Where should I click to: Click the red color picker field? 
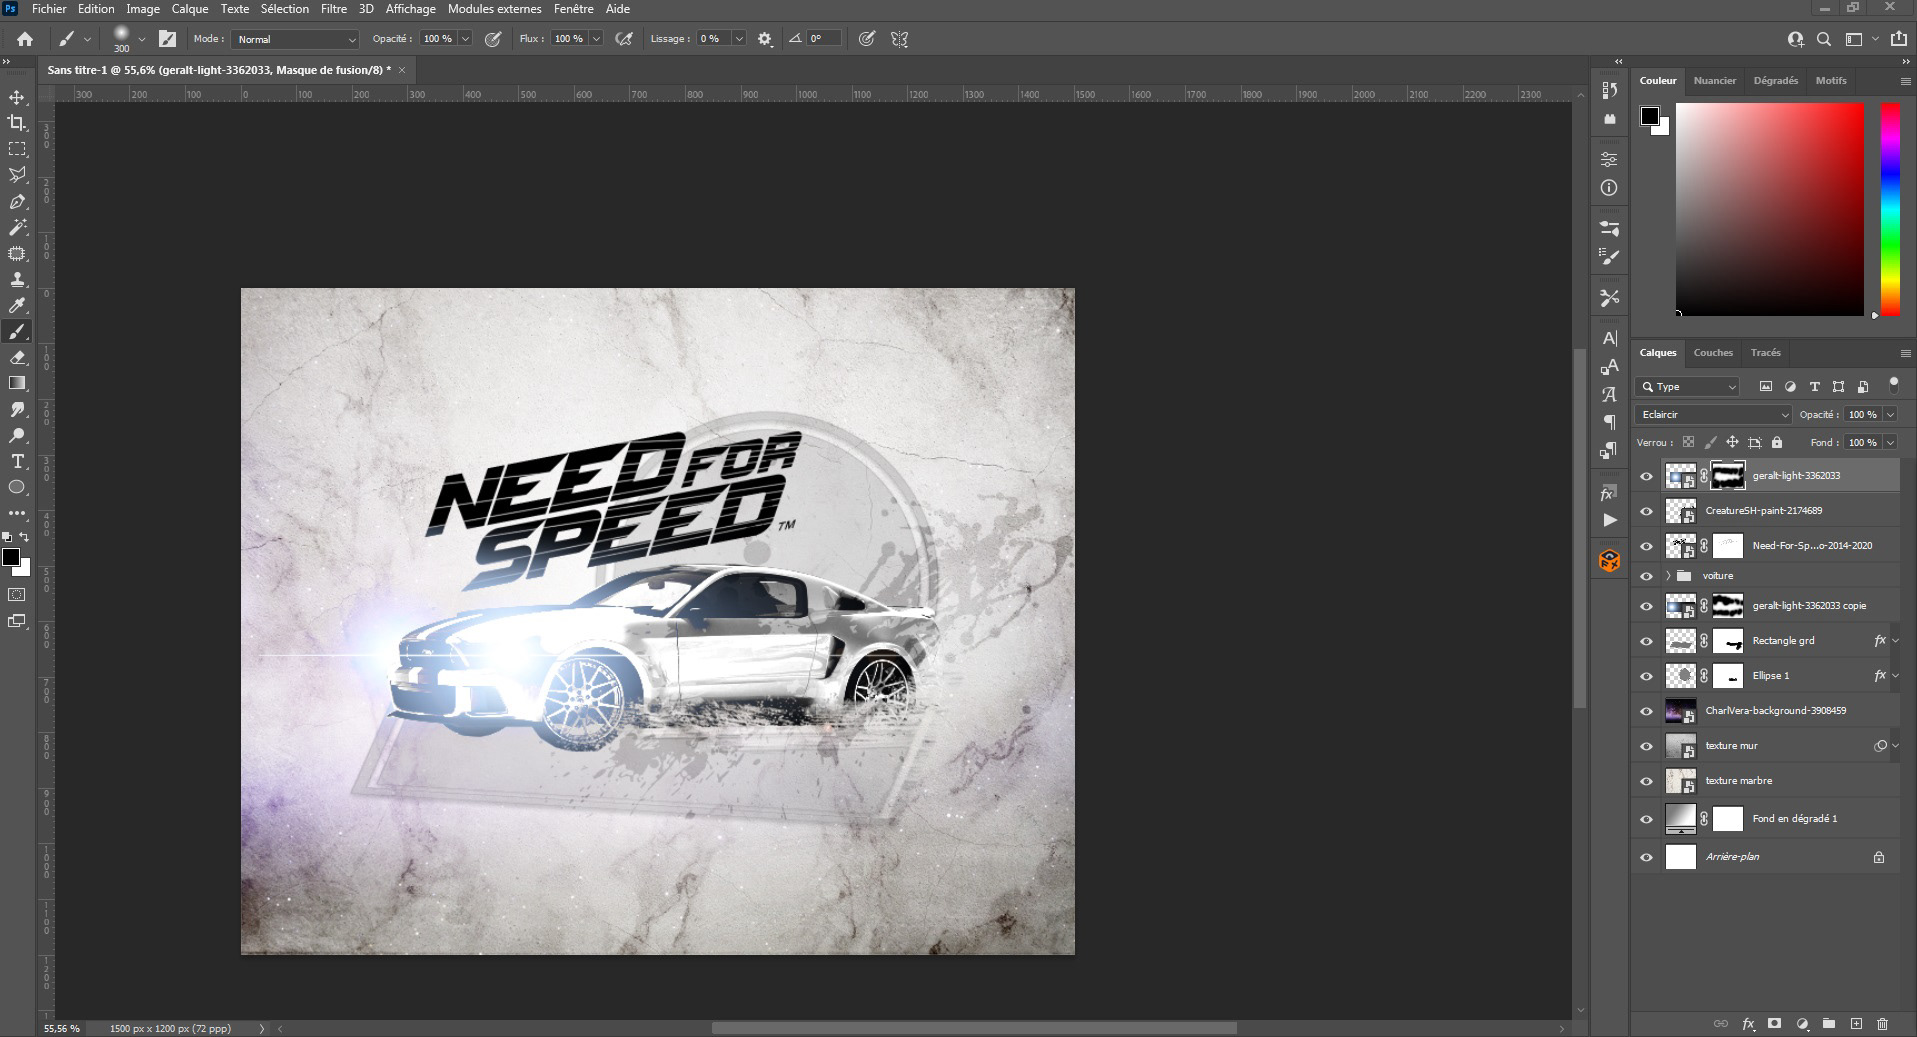[1770, 209]
